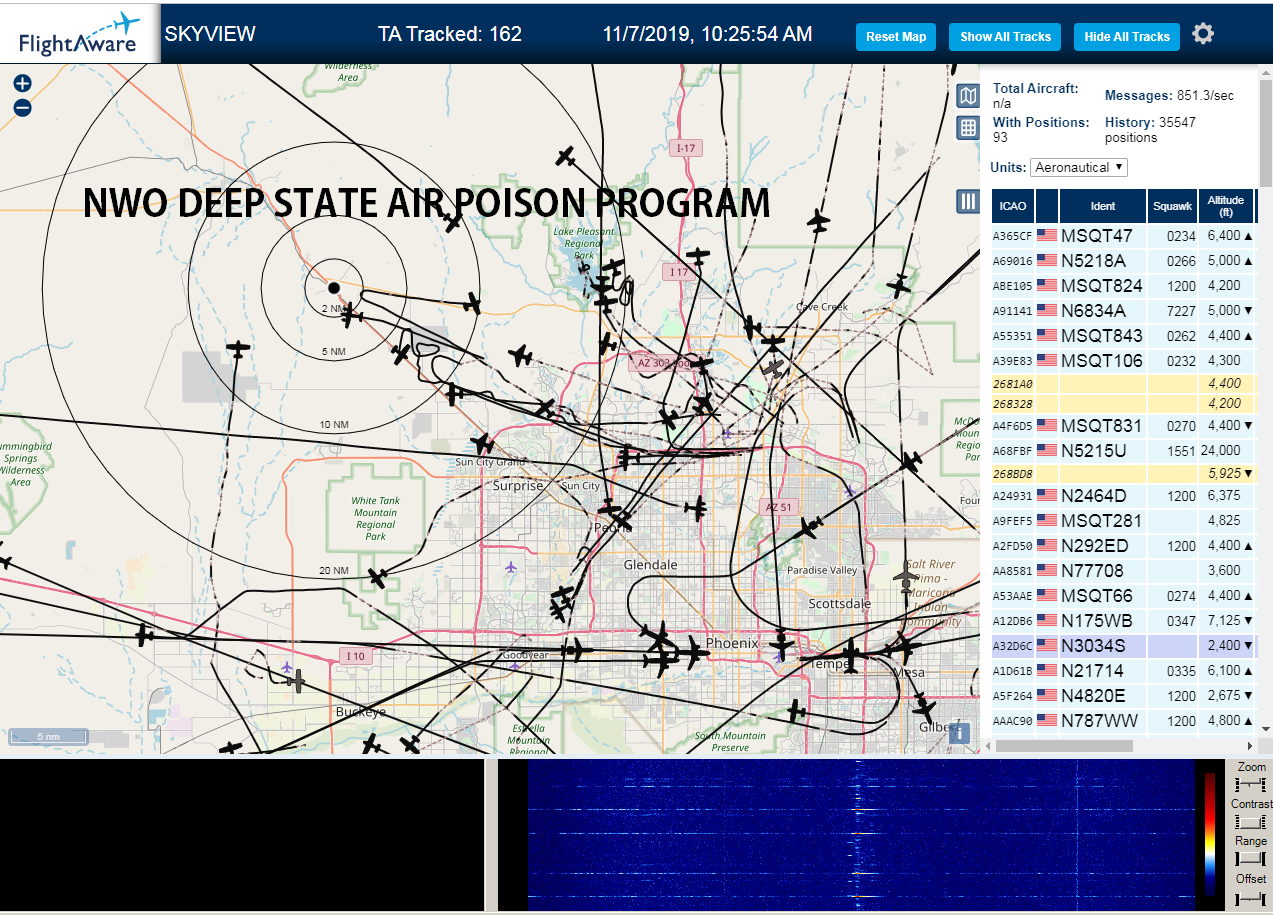Image resolution: width=1273 pixels, height=915 pixels.
Task: Select aircraft row MSQT281
Action: 1122,521
